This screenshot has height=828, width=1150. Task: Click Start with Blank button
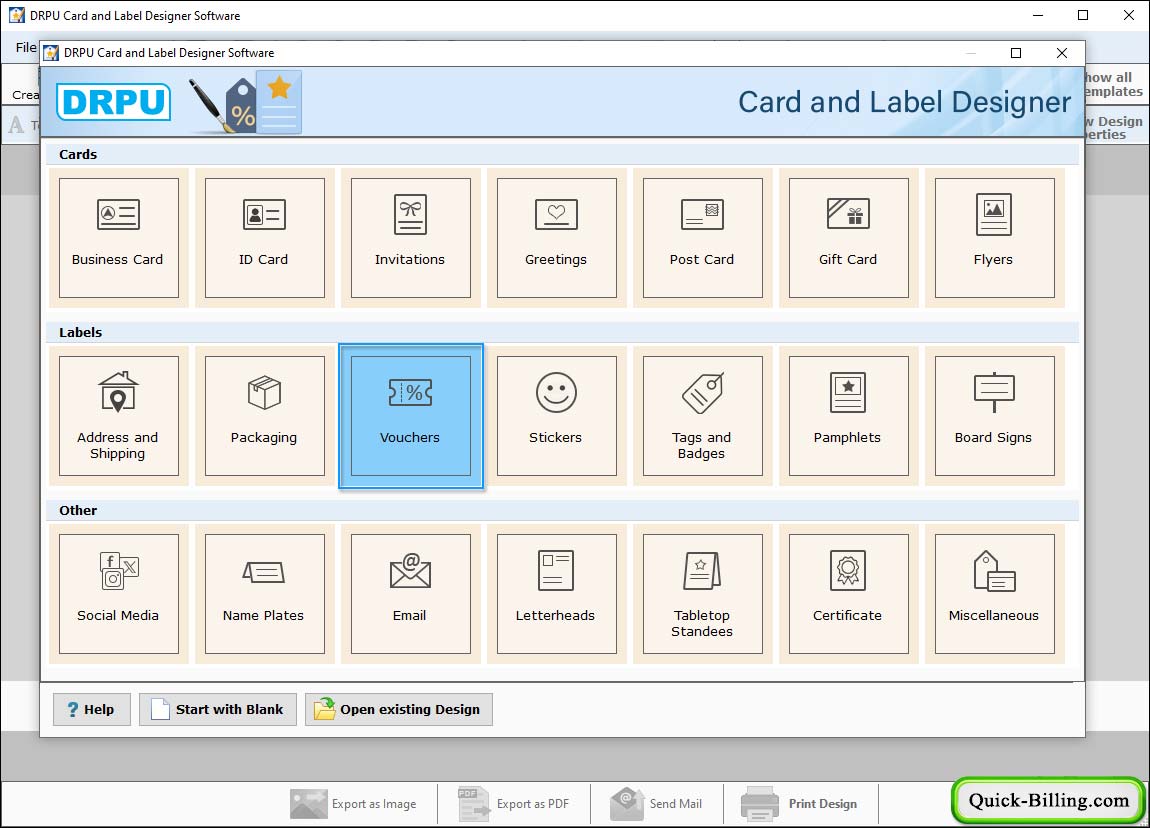[218, 709]
